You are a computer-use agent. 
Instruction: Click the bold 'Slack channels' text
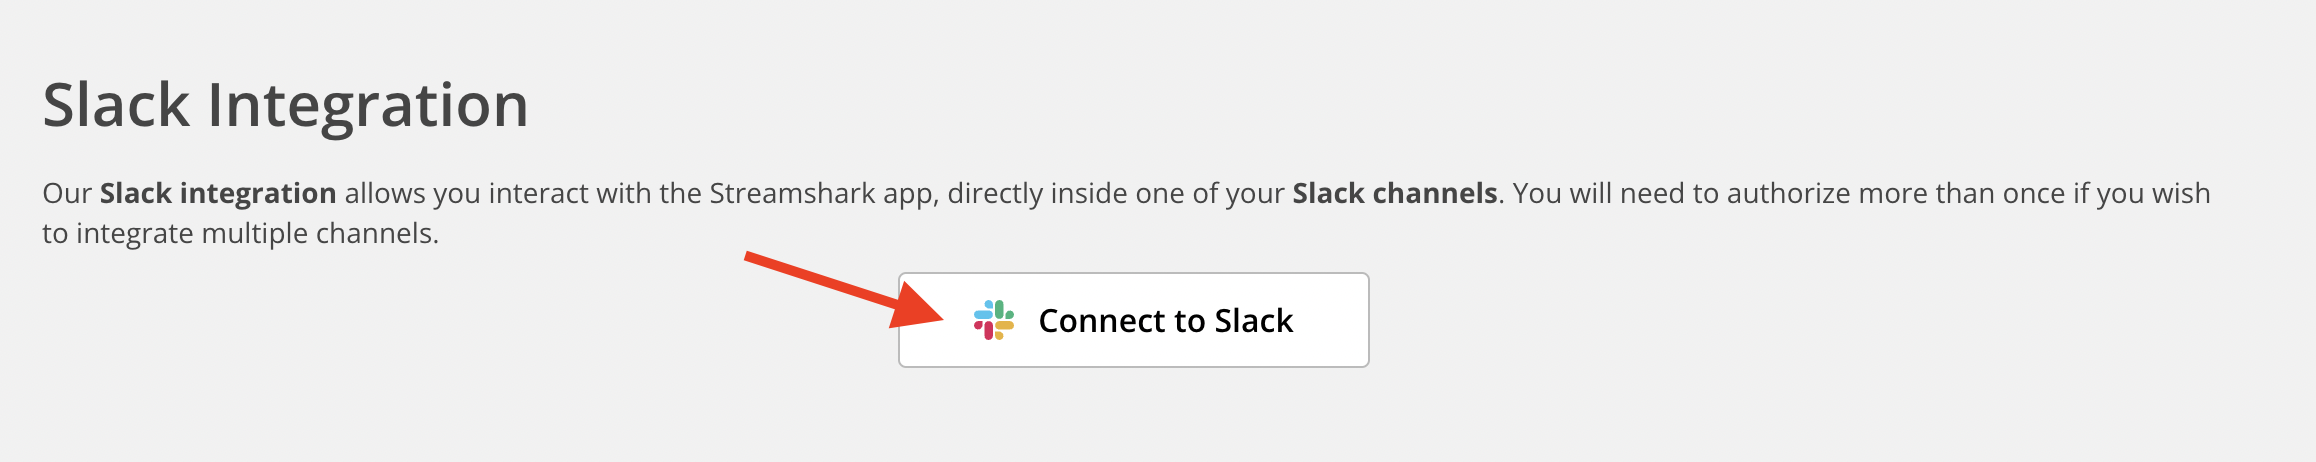(x=1395, y=193)
